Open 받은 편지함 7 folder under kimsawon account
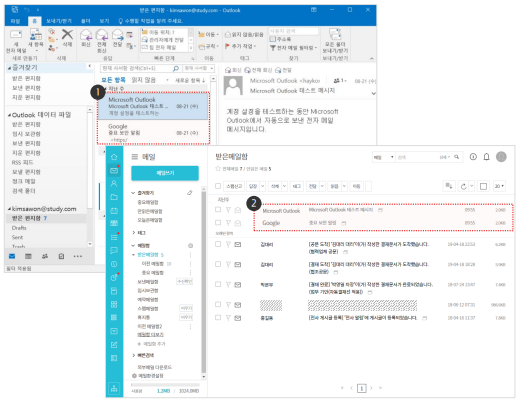The width and height of the screenshot is (521, 404). [46, 218]
